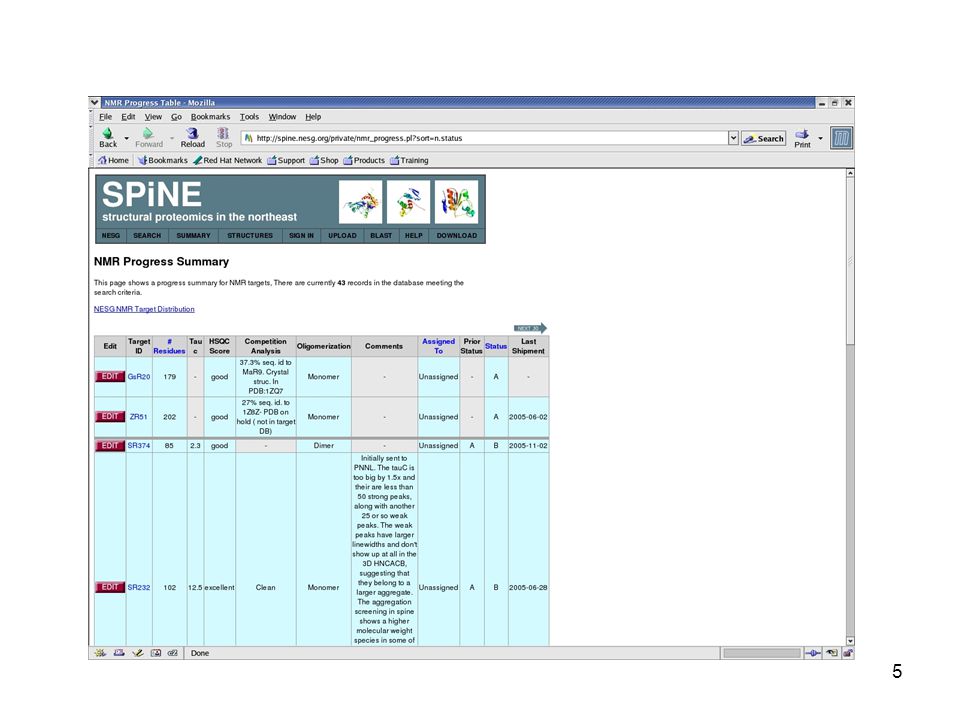Open the Composer component icon in status bar
This screenshot has width=960, height=720.
pos(138,653)
